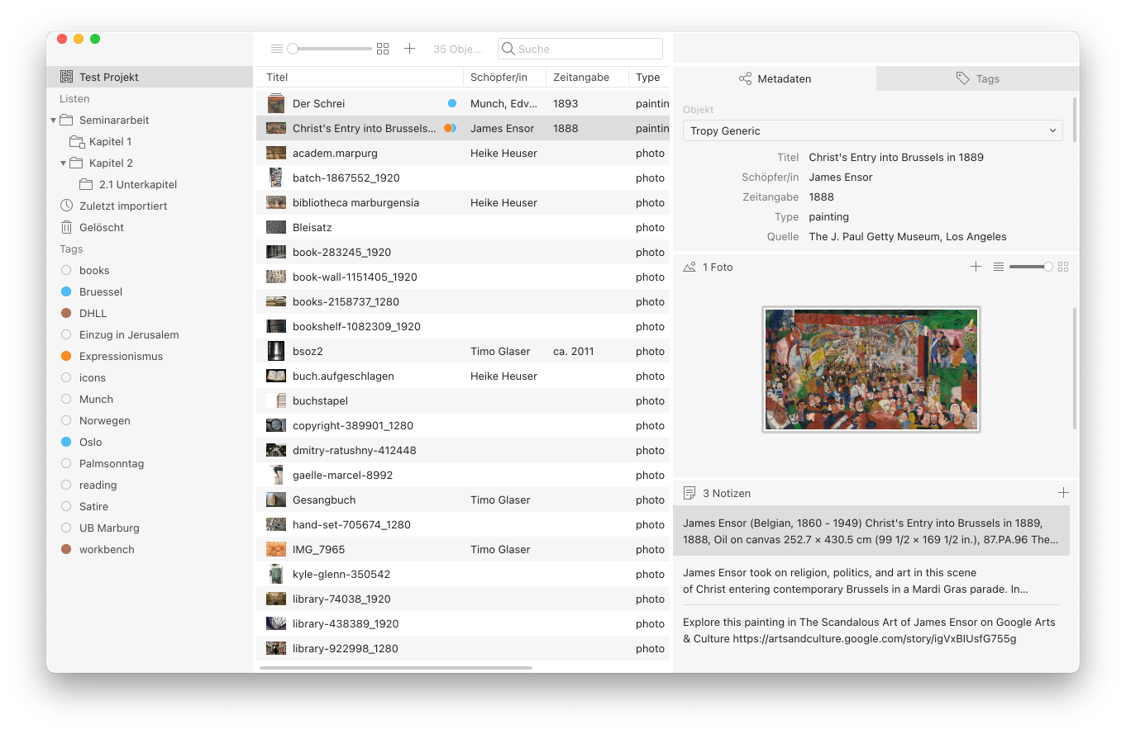
Task: Open the 'Tropy Generic' template dropdown
Action: click(x=872, y=130)
